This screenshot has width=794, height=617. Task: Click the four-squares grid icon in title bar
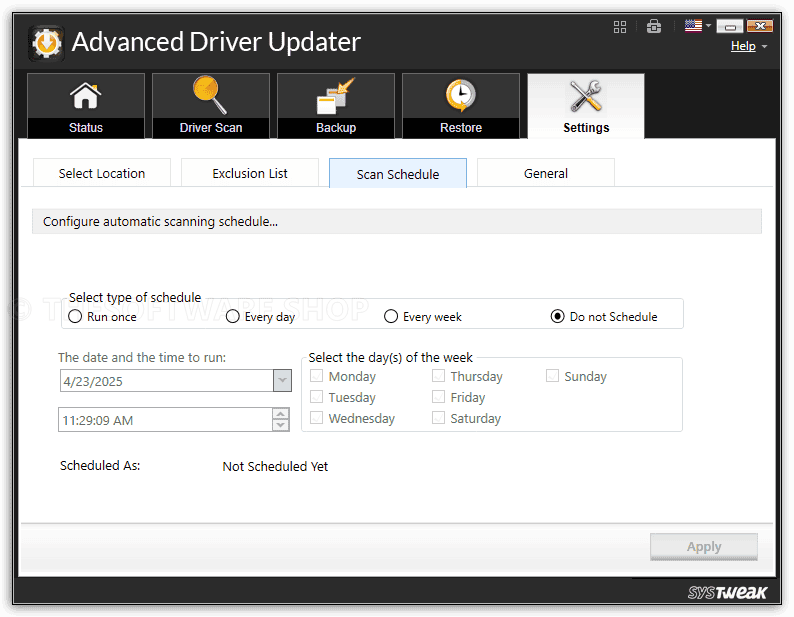click(x=620, y=27)
